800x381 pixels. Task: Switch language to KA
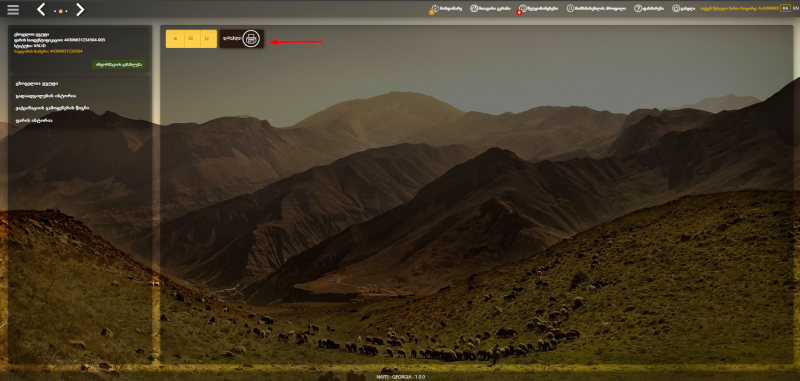[x=785, y=8]
